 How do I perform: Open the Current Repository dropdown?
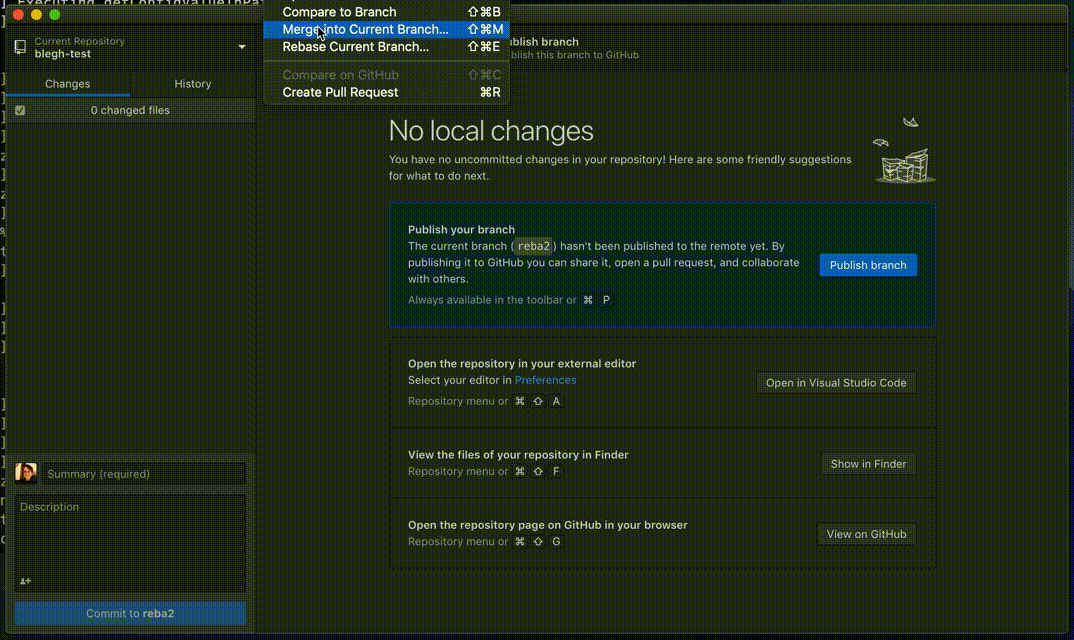(x=130, y=46)
